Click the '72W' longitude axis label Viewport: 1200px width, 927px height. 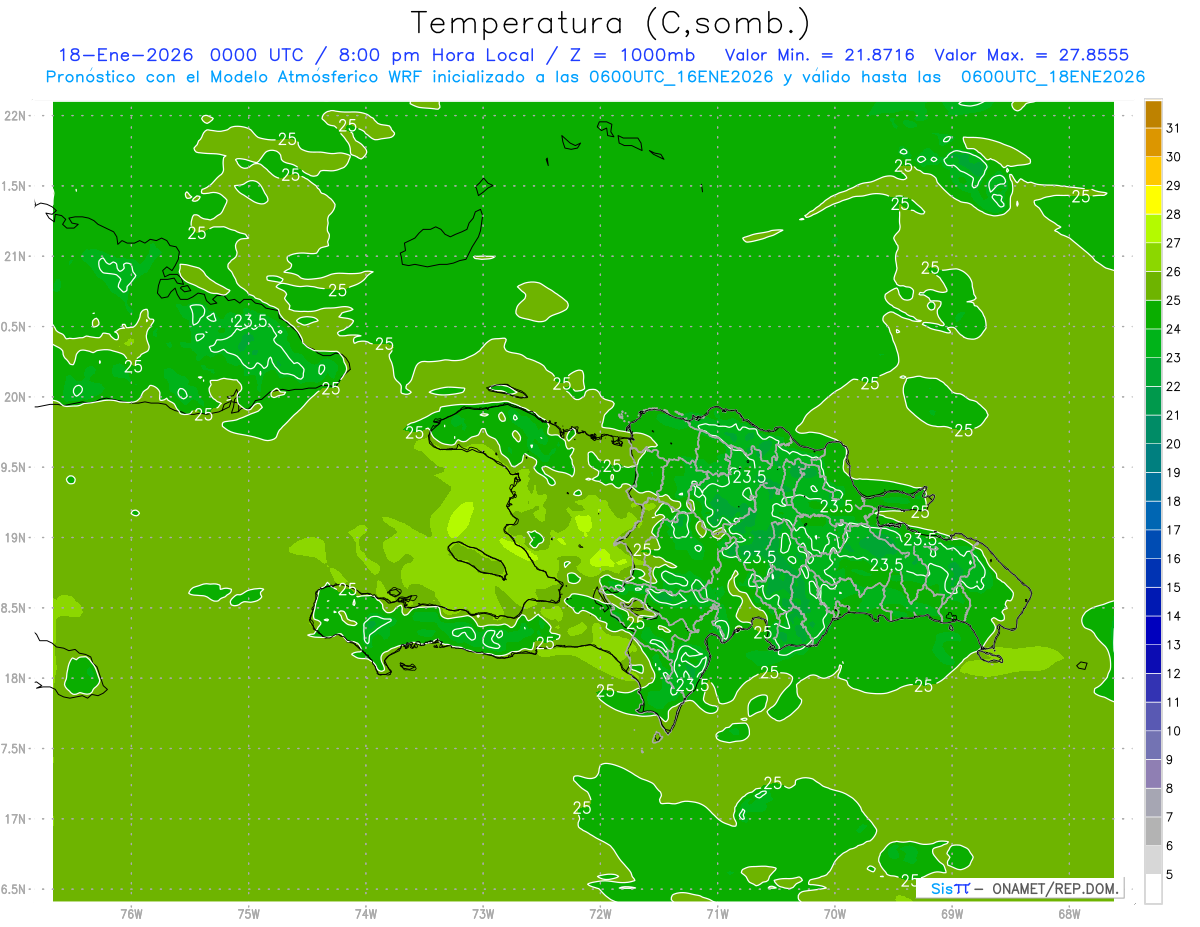[x=600, y=914]
